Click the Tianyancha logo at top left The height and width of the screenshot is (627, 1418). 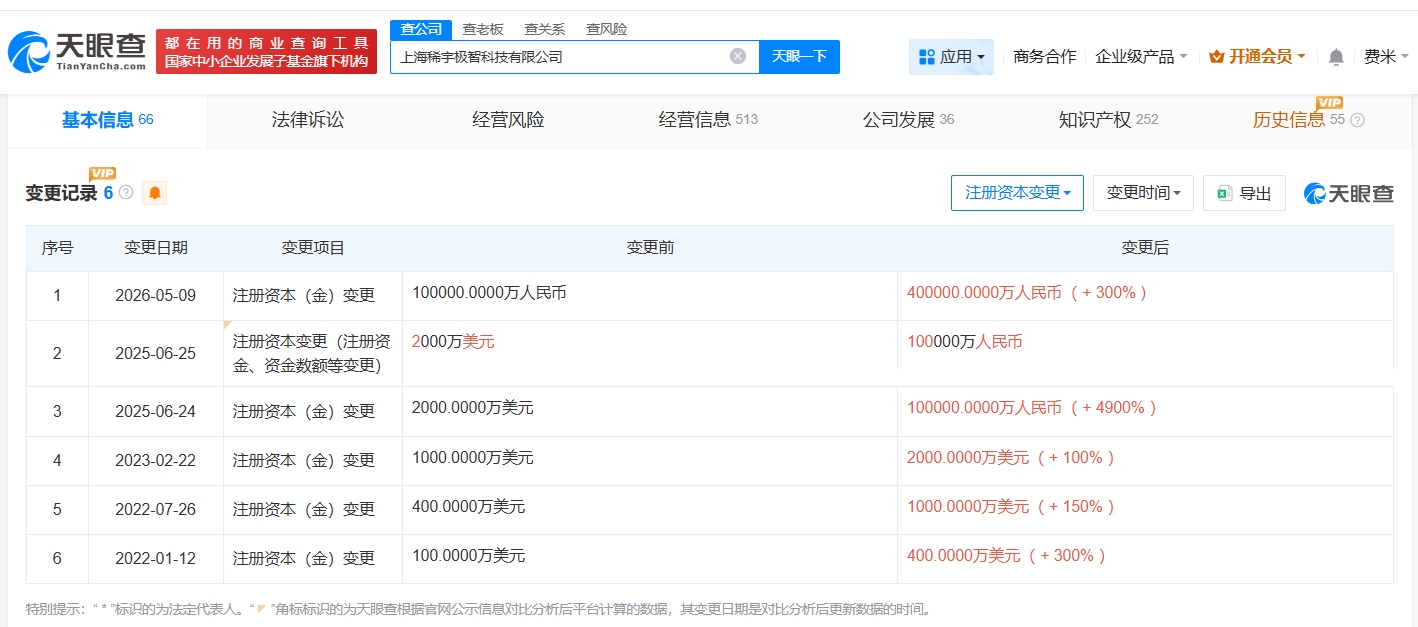tap(76, 52)
